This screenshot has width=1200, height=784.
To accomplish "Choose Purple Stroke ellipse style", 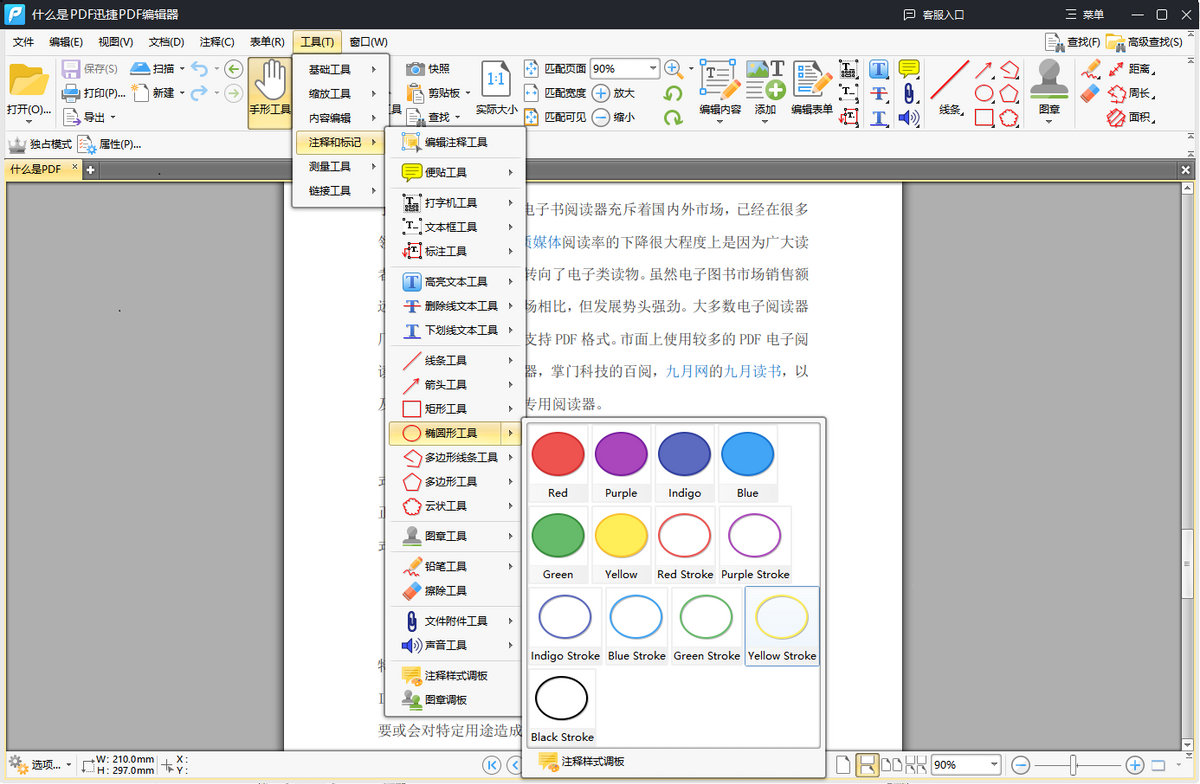I will 755,544.
